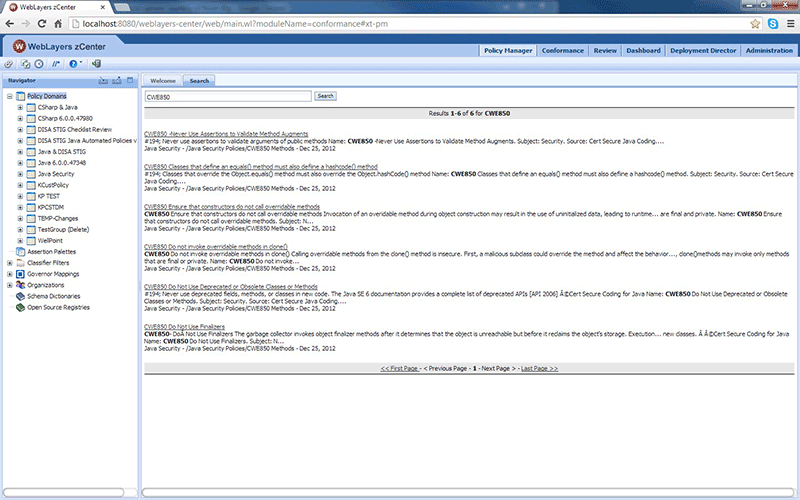The height and width of the screenshot is (500, 800).
Task: Click the Search button
Action: [x=325, y=96]
